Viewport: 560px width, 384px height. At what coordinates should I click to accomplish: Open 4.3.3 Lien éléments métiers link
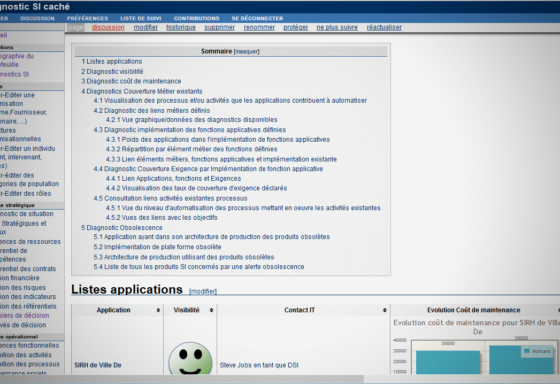click(221, 159)
